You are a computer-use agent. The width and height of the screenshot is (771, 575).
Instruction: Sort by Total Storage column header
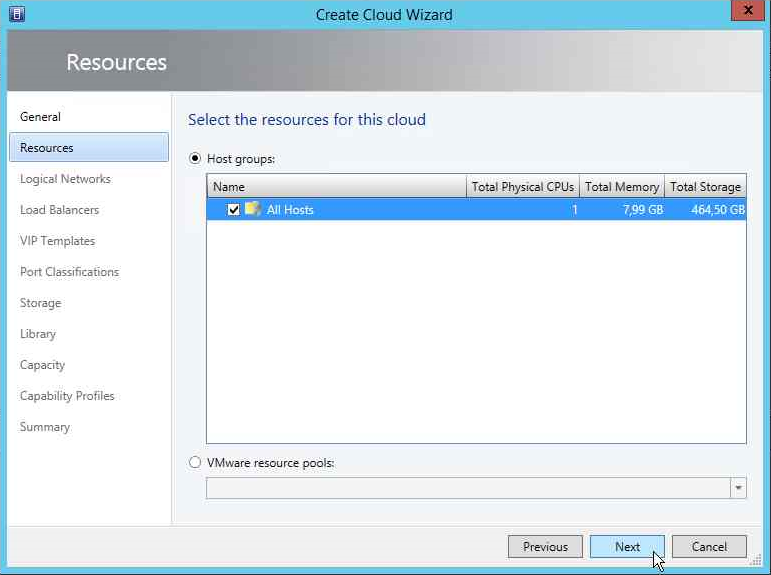coord(705,187)
